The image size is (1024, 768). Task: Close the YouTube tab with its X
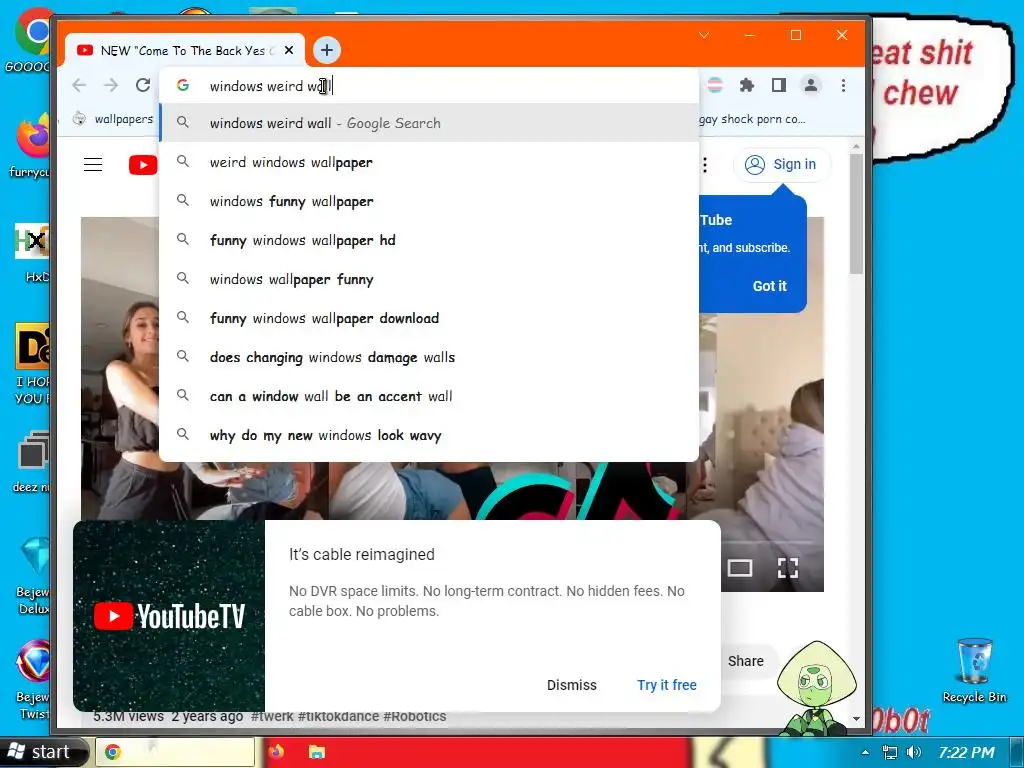point(289,50)
